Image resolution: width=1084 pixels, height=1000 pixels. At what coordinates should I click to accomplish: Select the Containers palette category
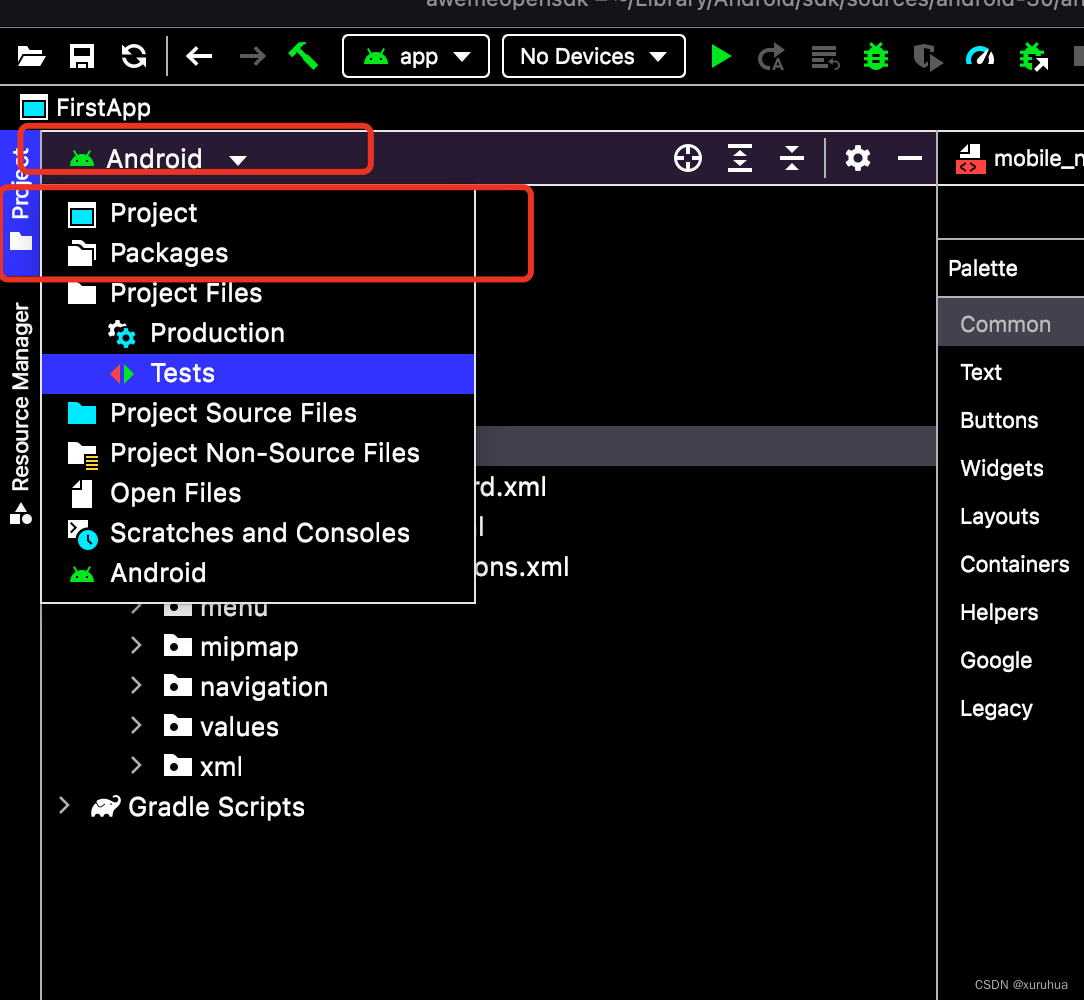pos(1011,564)
